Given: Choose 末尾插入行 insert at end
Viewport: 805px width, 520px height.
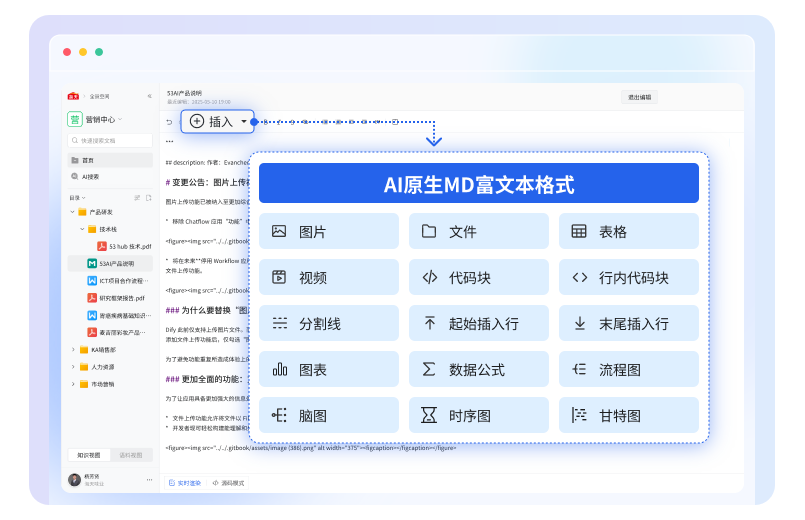Looking at the screenshot, I should [628, 323].
